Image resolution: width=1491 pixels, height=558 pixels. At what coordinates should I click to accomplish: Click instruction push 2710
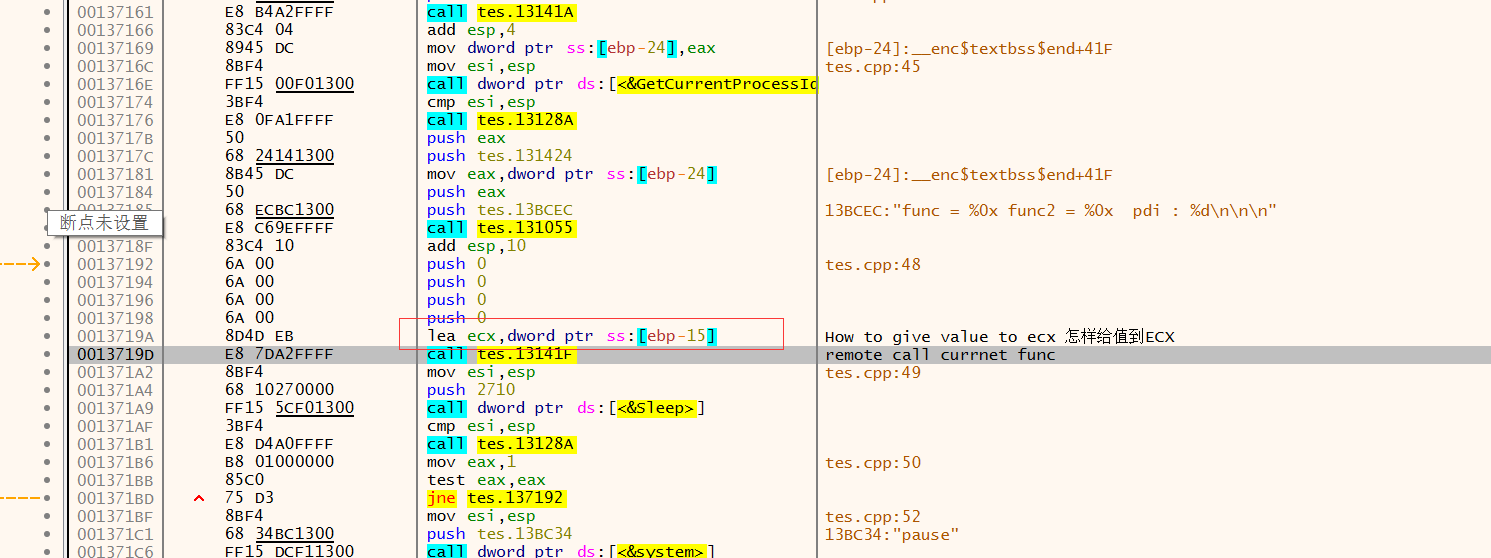click(471, 390)
